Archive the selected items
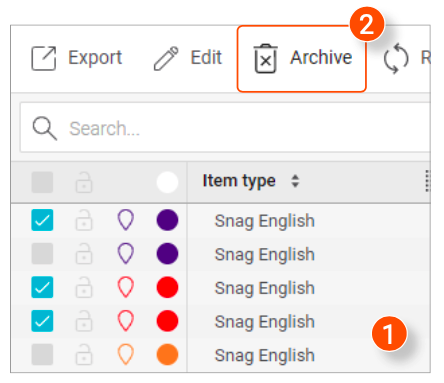The image size is (444, 383). point(302,59)
